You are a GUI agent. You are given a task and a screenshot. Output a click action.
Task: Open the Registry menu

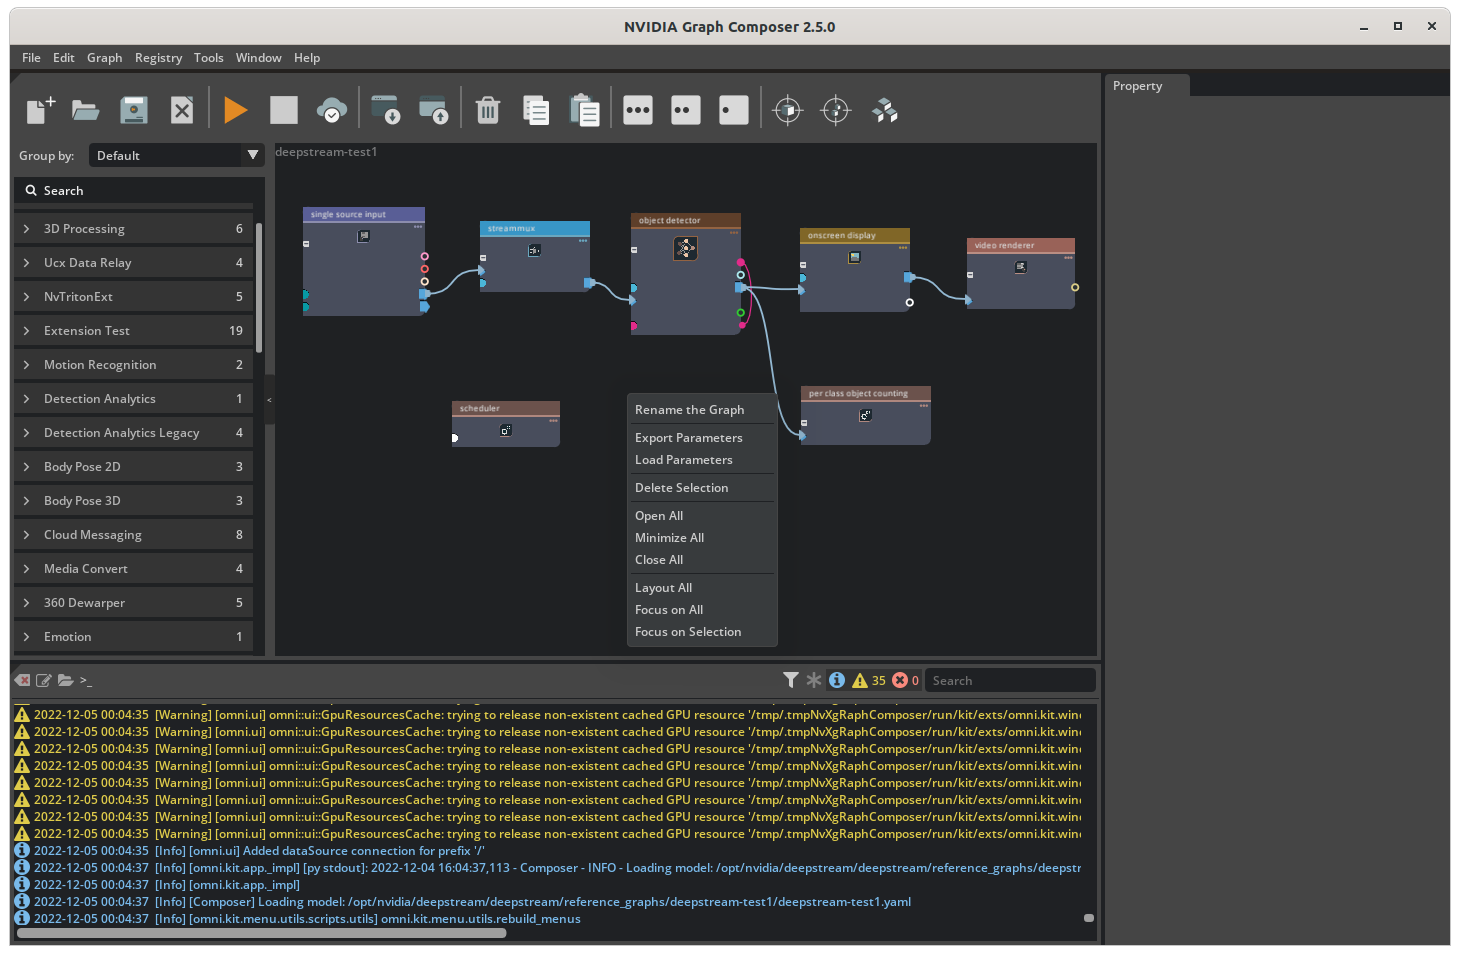pos(158,58)
